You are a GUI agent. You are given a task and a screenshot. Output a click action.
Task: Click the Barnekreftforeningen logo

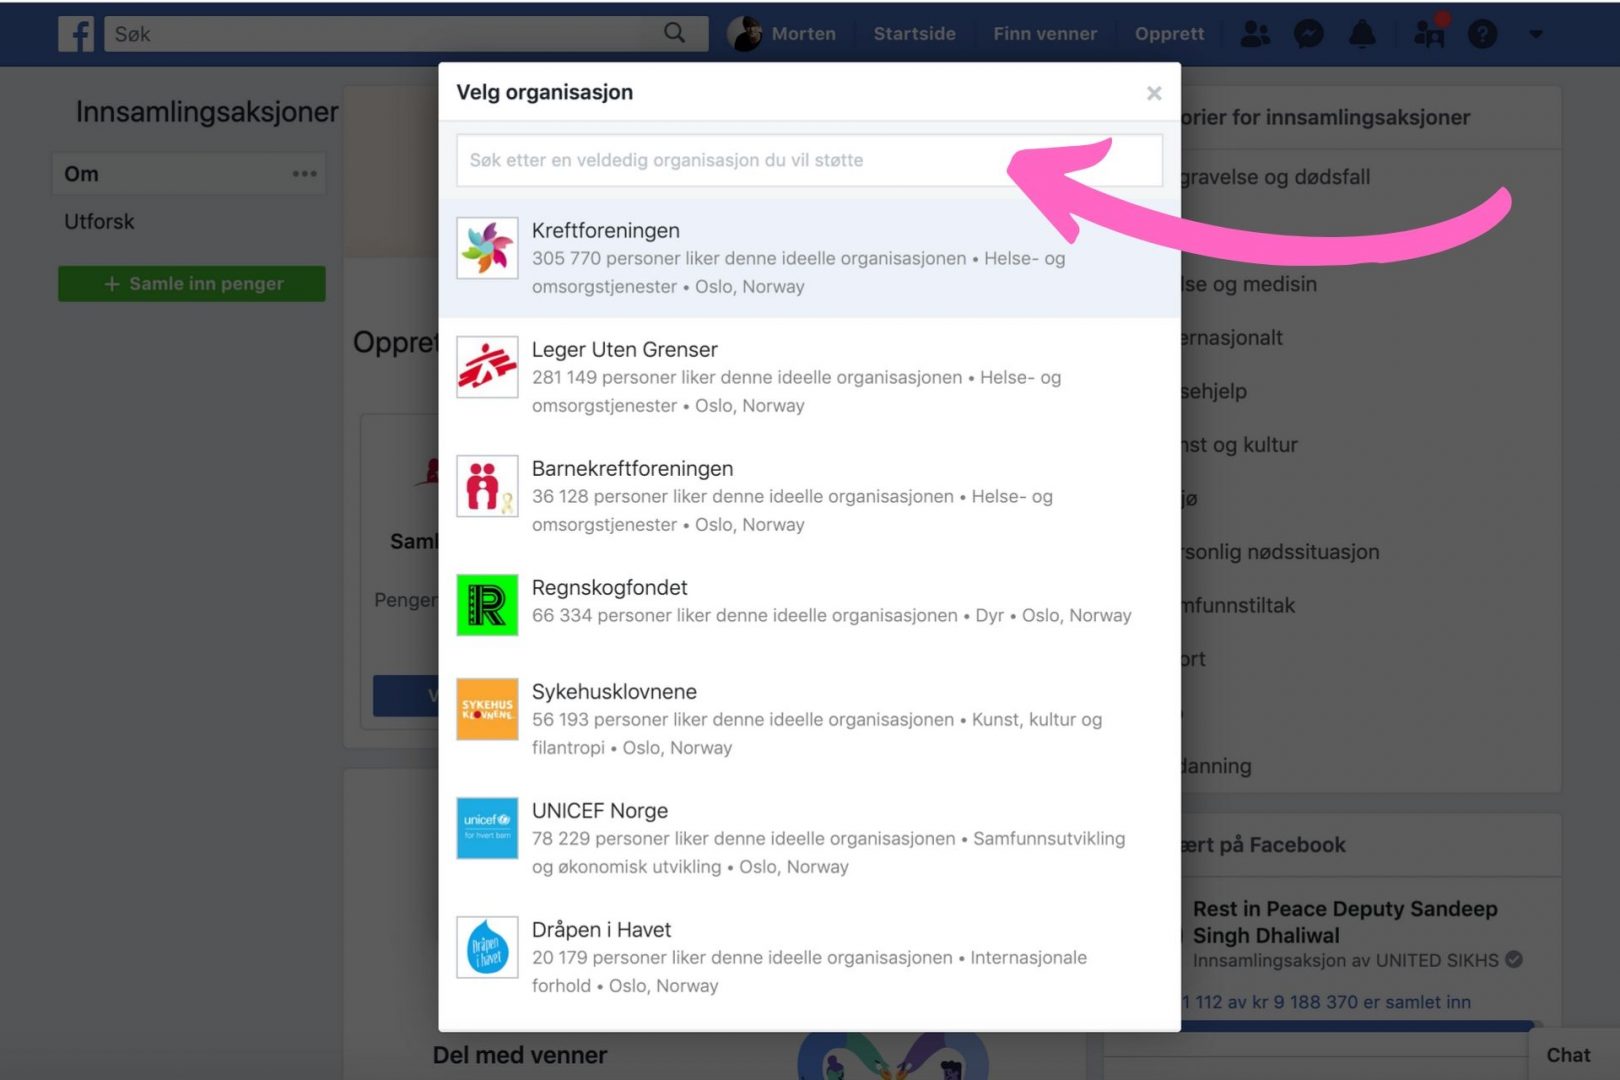pos(487,486)
